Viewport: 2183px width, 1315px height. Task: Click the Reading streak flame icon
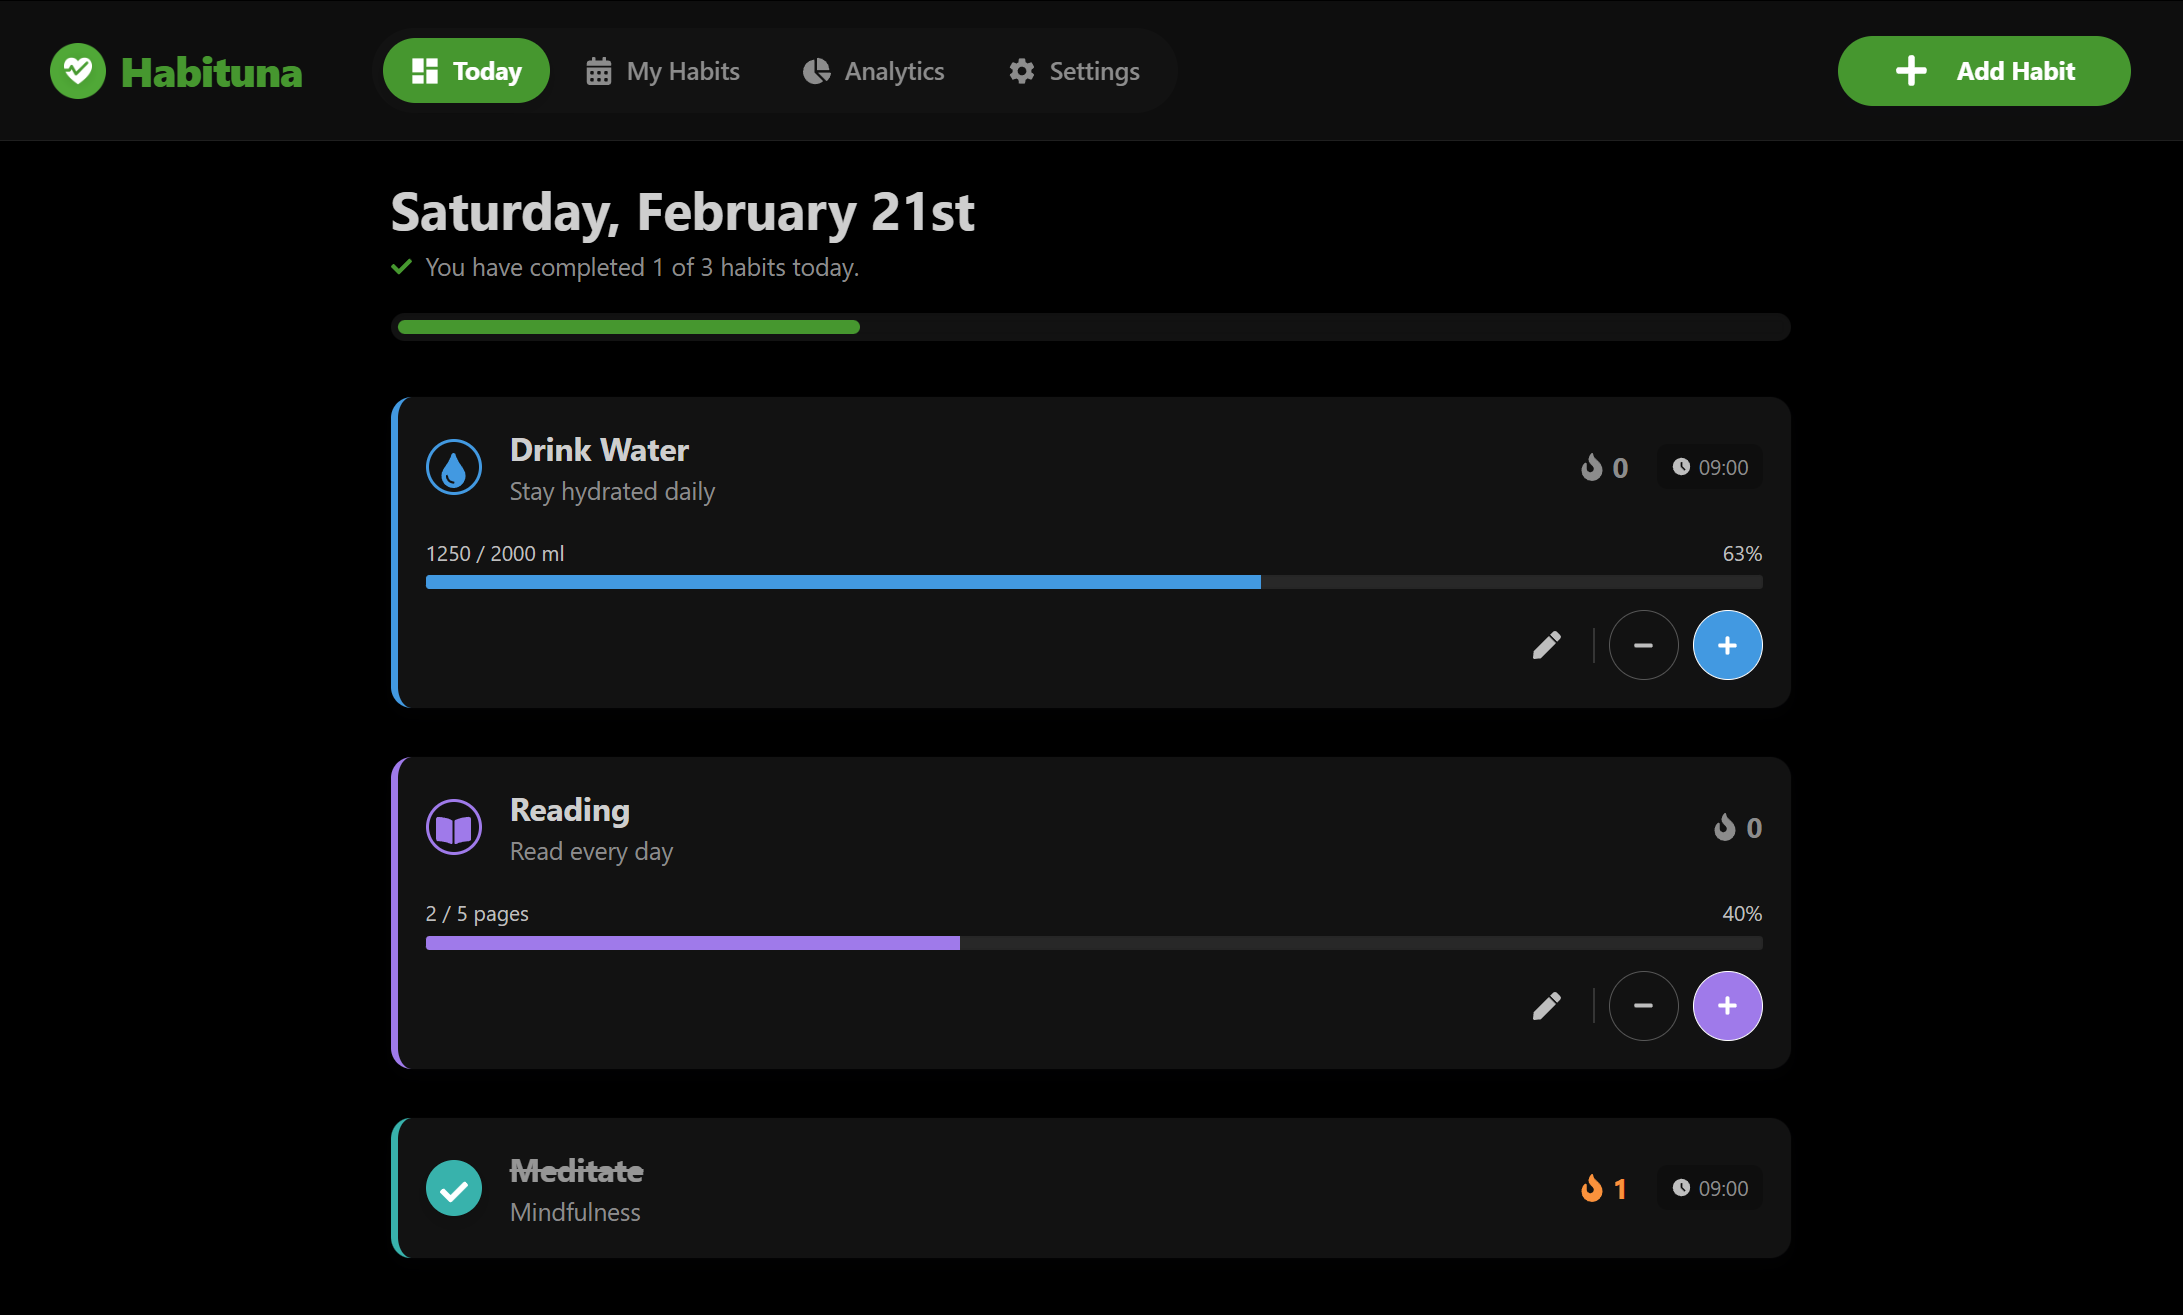pyautogui.click(x=1724, y=827)
